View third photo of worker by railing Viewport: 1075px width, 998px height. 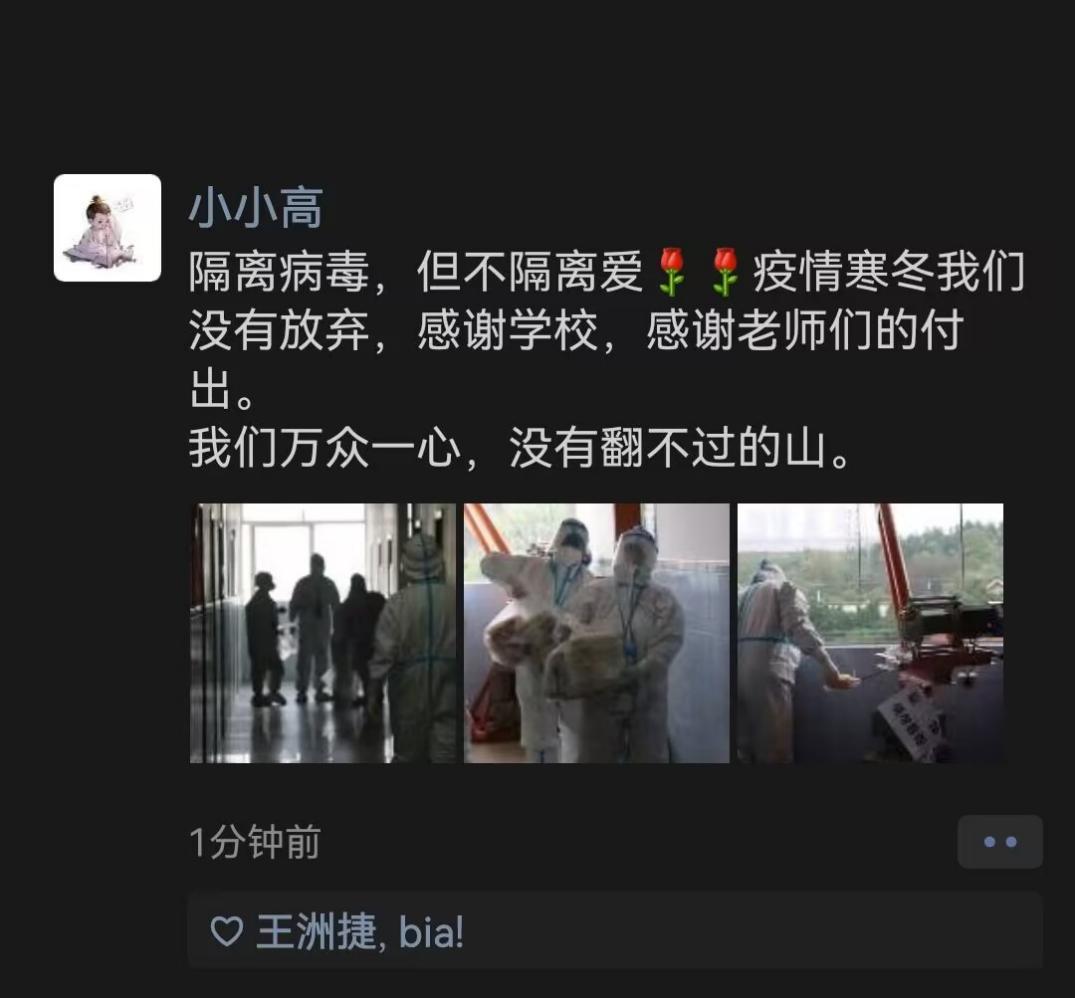[870, 633]
